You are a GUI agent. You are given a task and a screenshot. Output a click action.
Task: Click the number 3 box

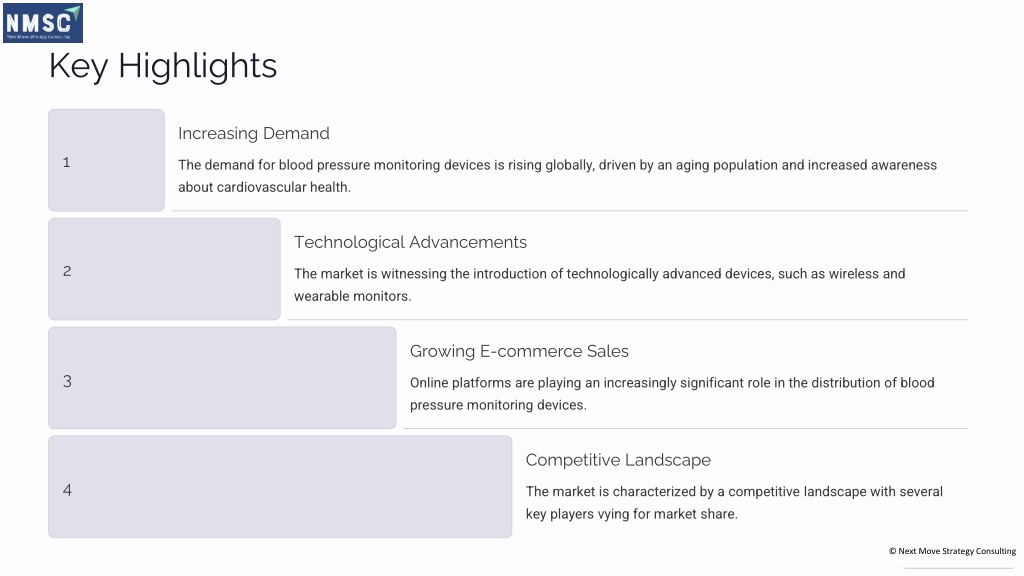click(222, 378)
